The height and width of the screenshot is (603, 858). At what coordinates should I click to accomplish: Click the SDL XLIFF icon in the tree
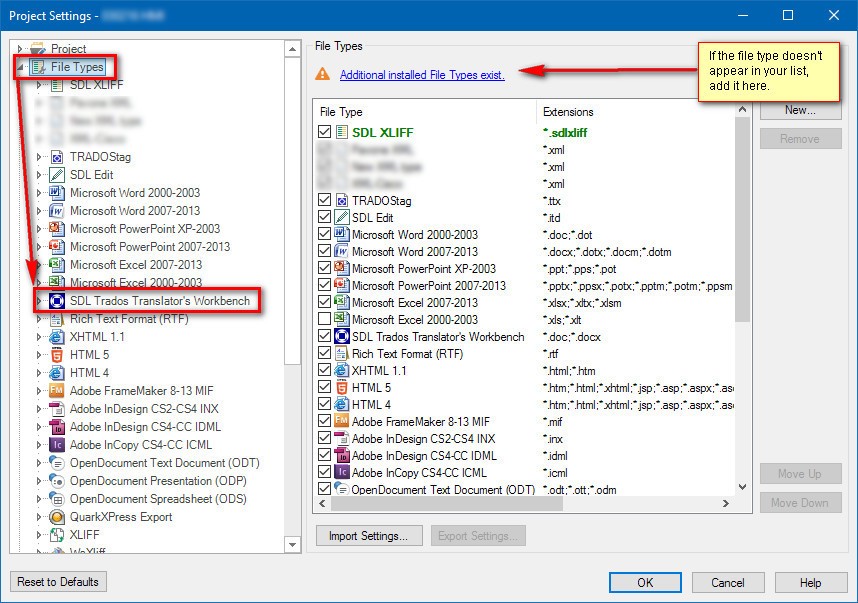point(56,85)
